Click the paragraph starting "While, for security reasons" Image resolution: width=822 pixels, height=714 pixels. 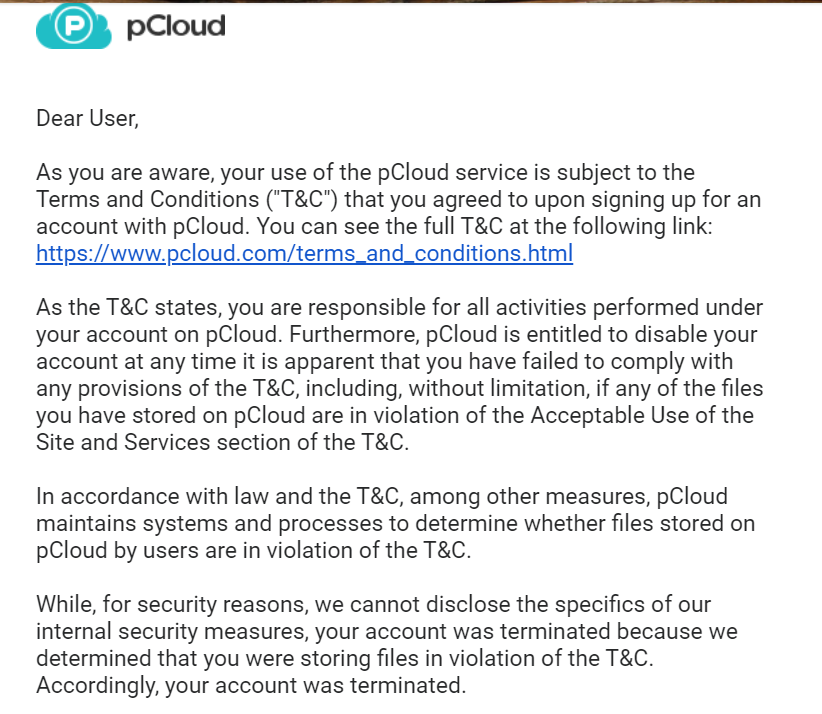coord(387,645)
